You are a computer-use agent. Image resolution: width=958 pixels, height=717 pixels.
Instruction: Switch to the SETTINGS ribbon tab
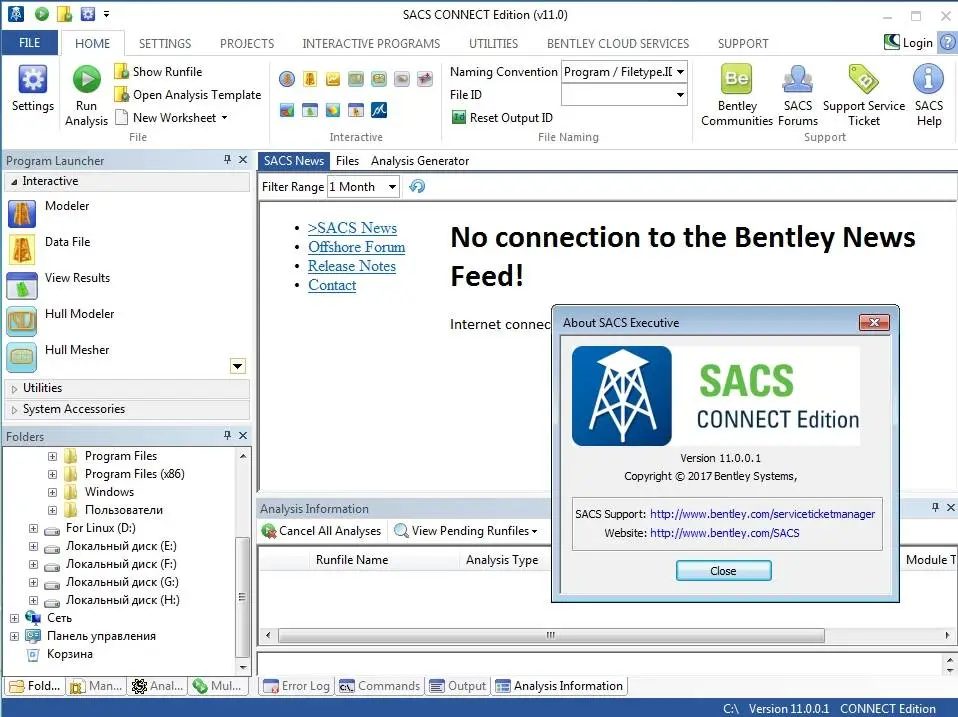click(165, 43)
